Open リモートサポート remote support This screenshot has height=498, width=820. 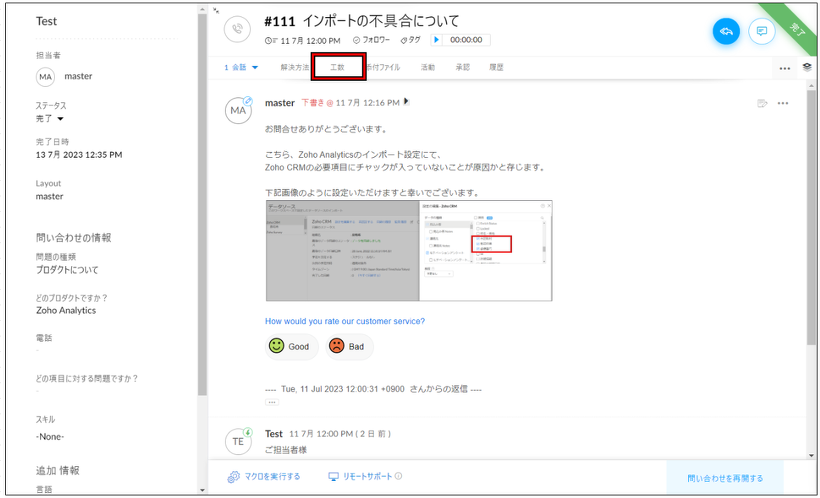360,477
